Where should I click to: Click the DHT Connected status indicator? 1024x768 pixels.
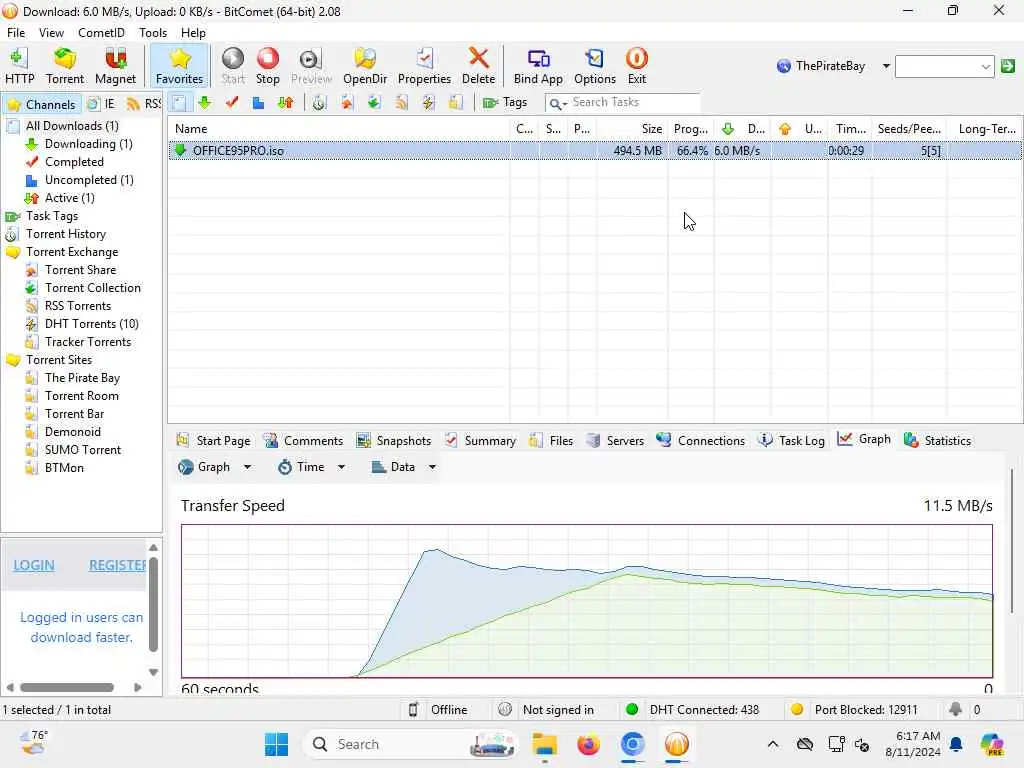pyautogui.click(x=692, y=710)
